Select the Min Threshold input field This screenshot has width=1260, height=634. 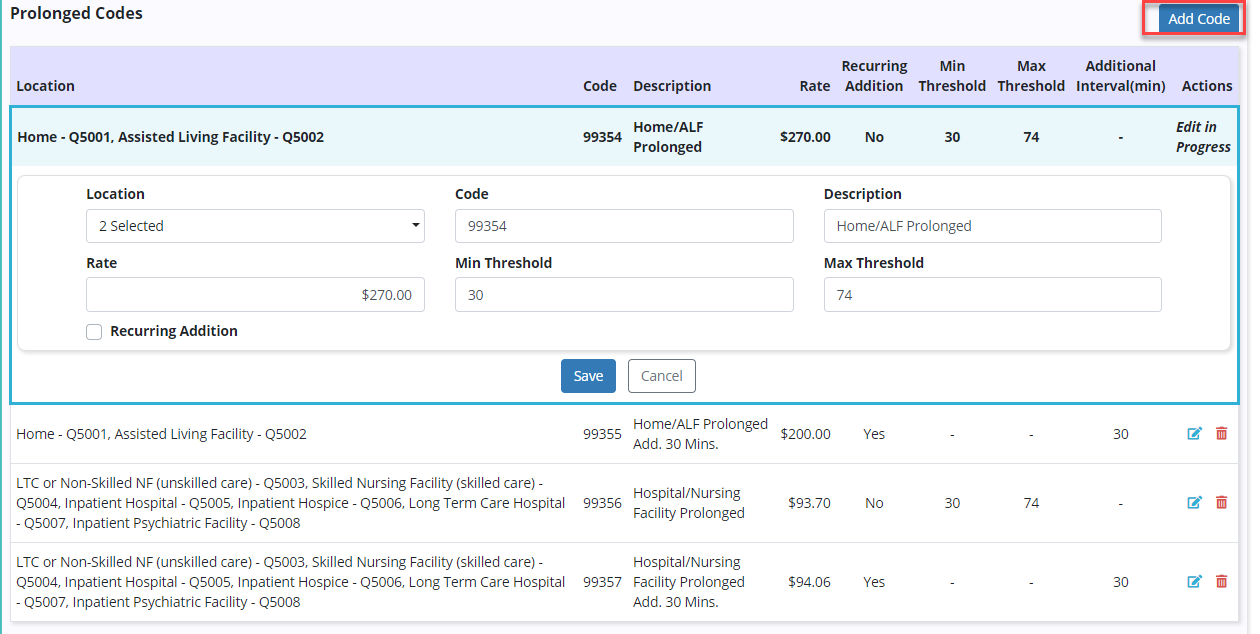(x=624, y=295)
